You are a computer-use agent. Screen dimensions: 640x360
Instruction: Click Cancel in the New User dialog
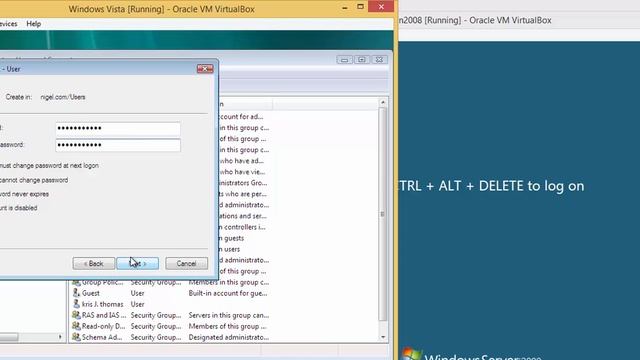(x=187, y=264)
